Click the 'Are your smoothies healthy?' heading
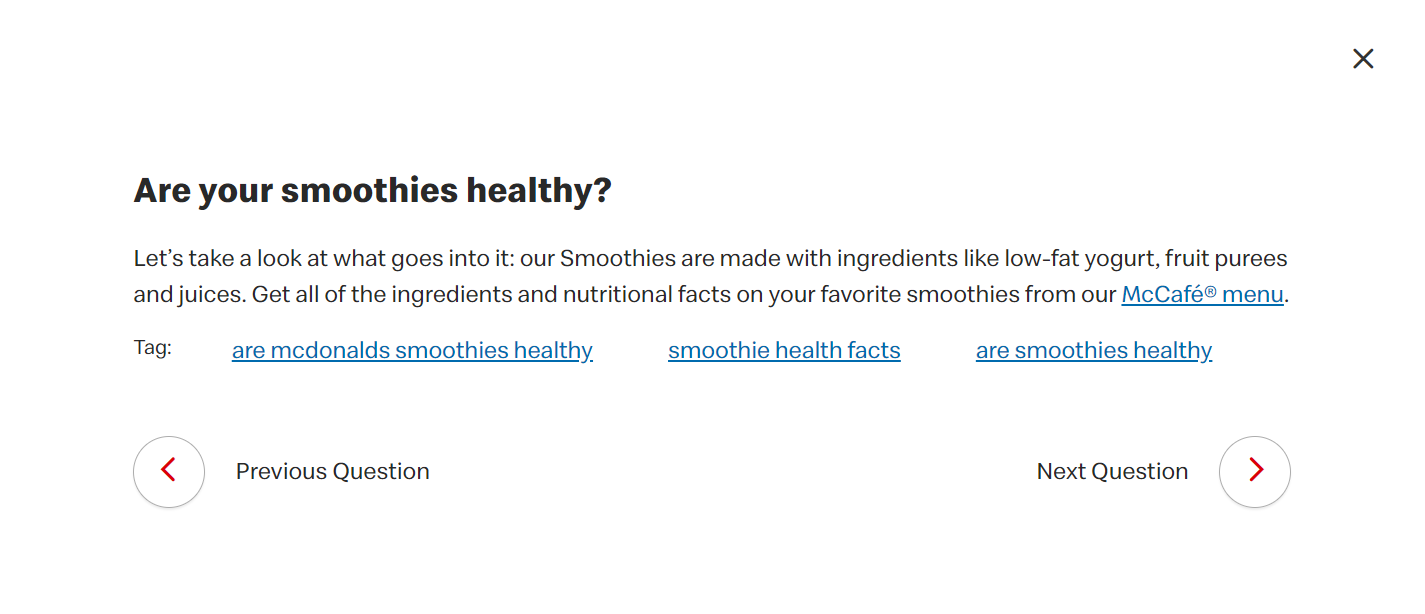The width and height of the screenshot is (1425, 614). (x=372, y=190)
